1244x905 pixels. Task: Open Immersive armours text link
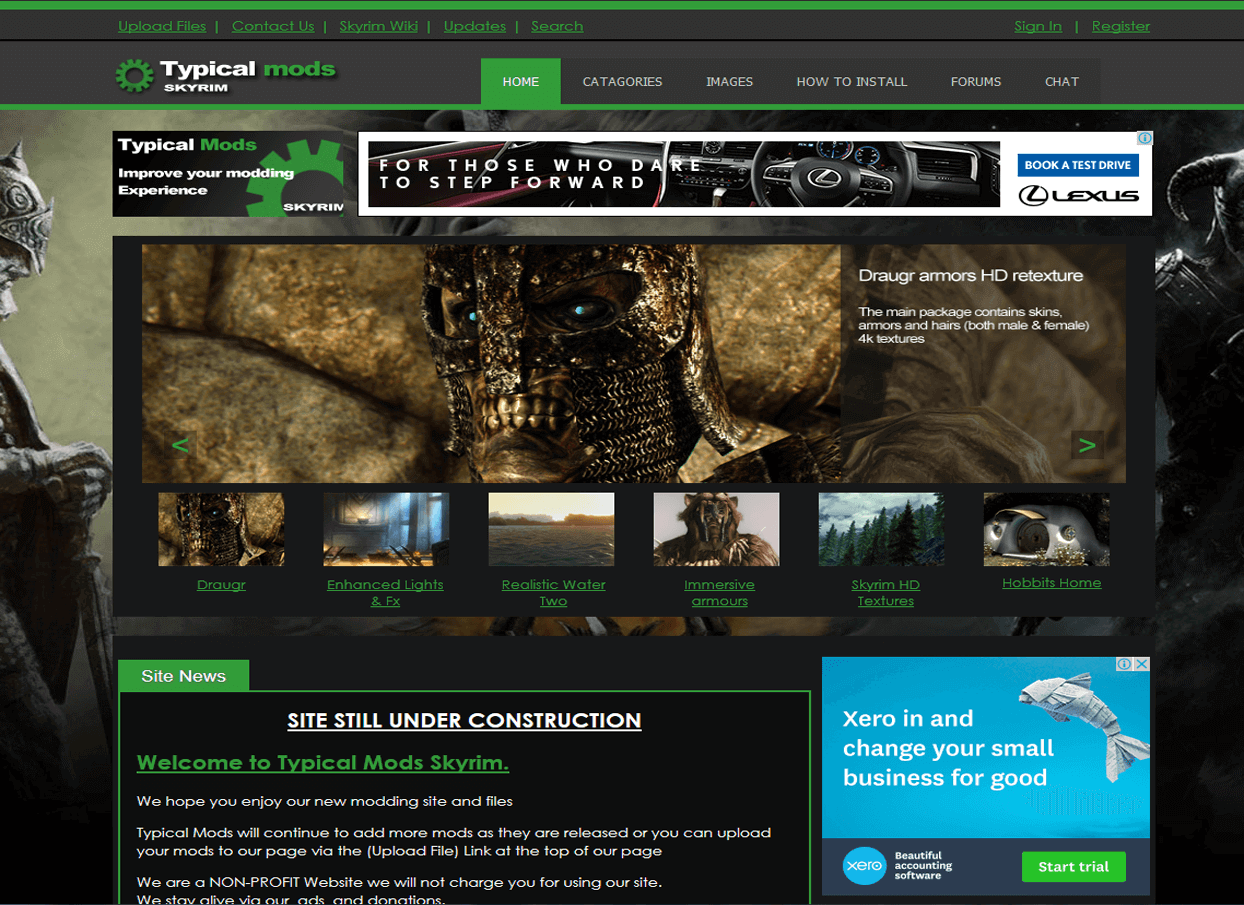click(719, 593)
